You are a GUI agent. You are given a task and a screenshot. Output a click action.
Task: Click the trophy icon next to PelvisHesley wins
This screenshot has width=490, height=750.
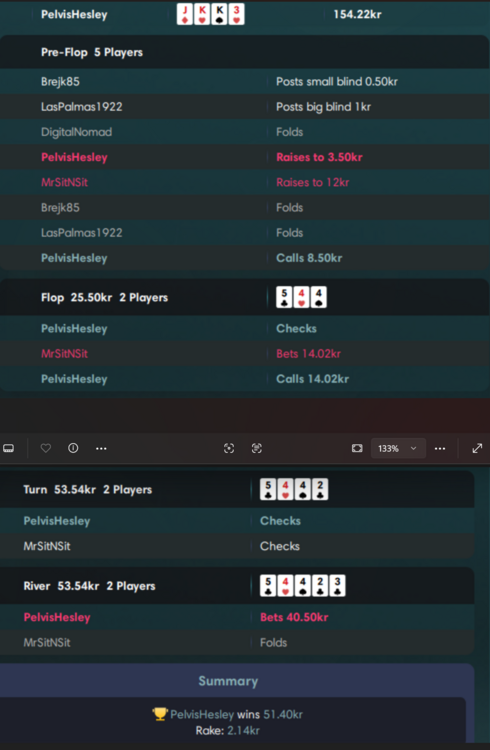point(159,714)
